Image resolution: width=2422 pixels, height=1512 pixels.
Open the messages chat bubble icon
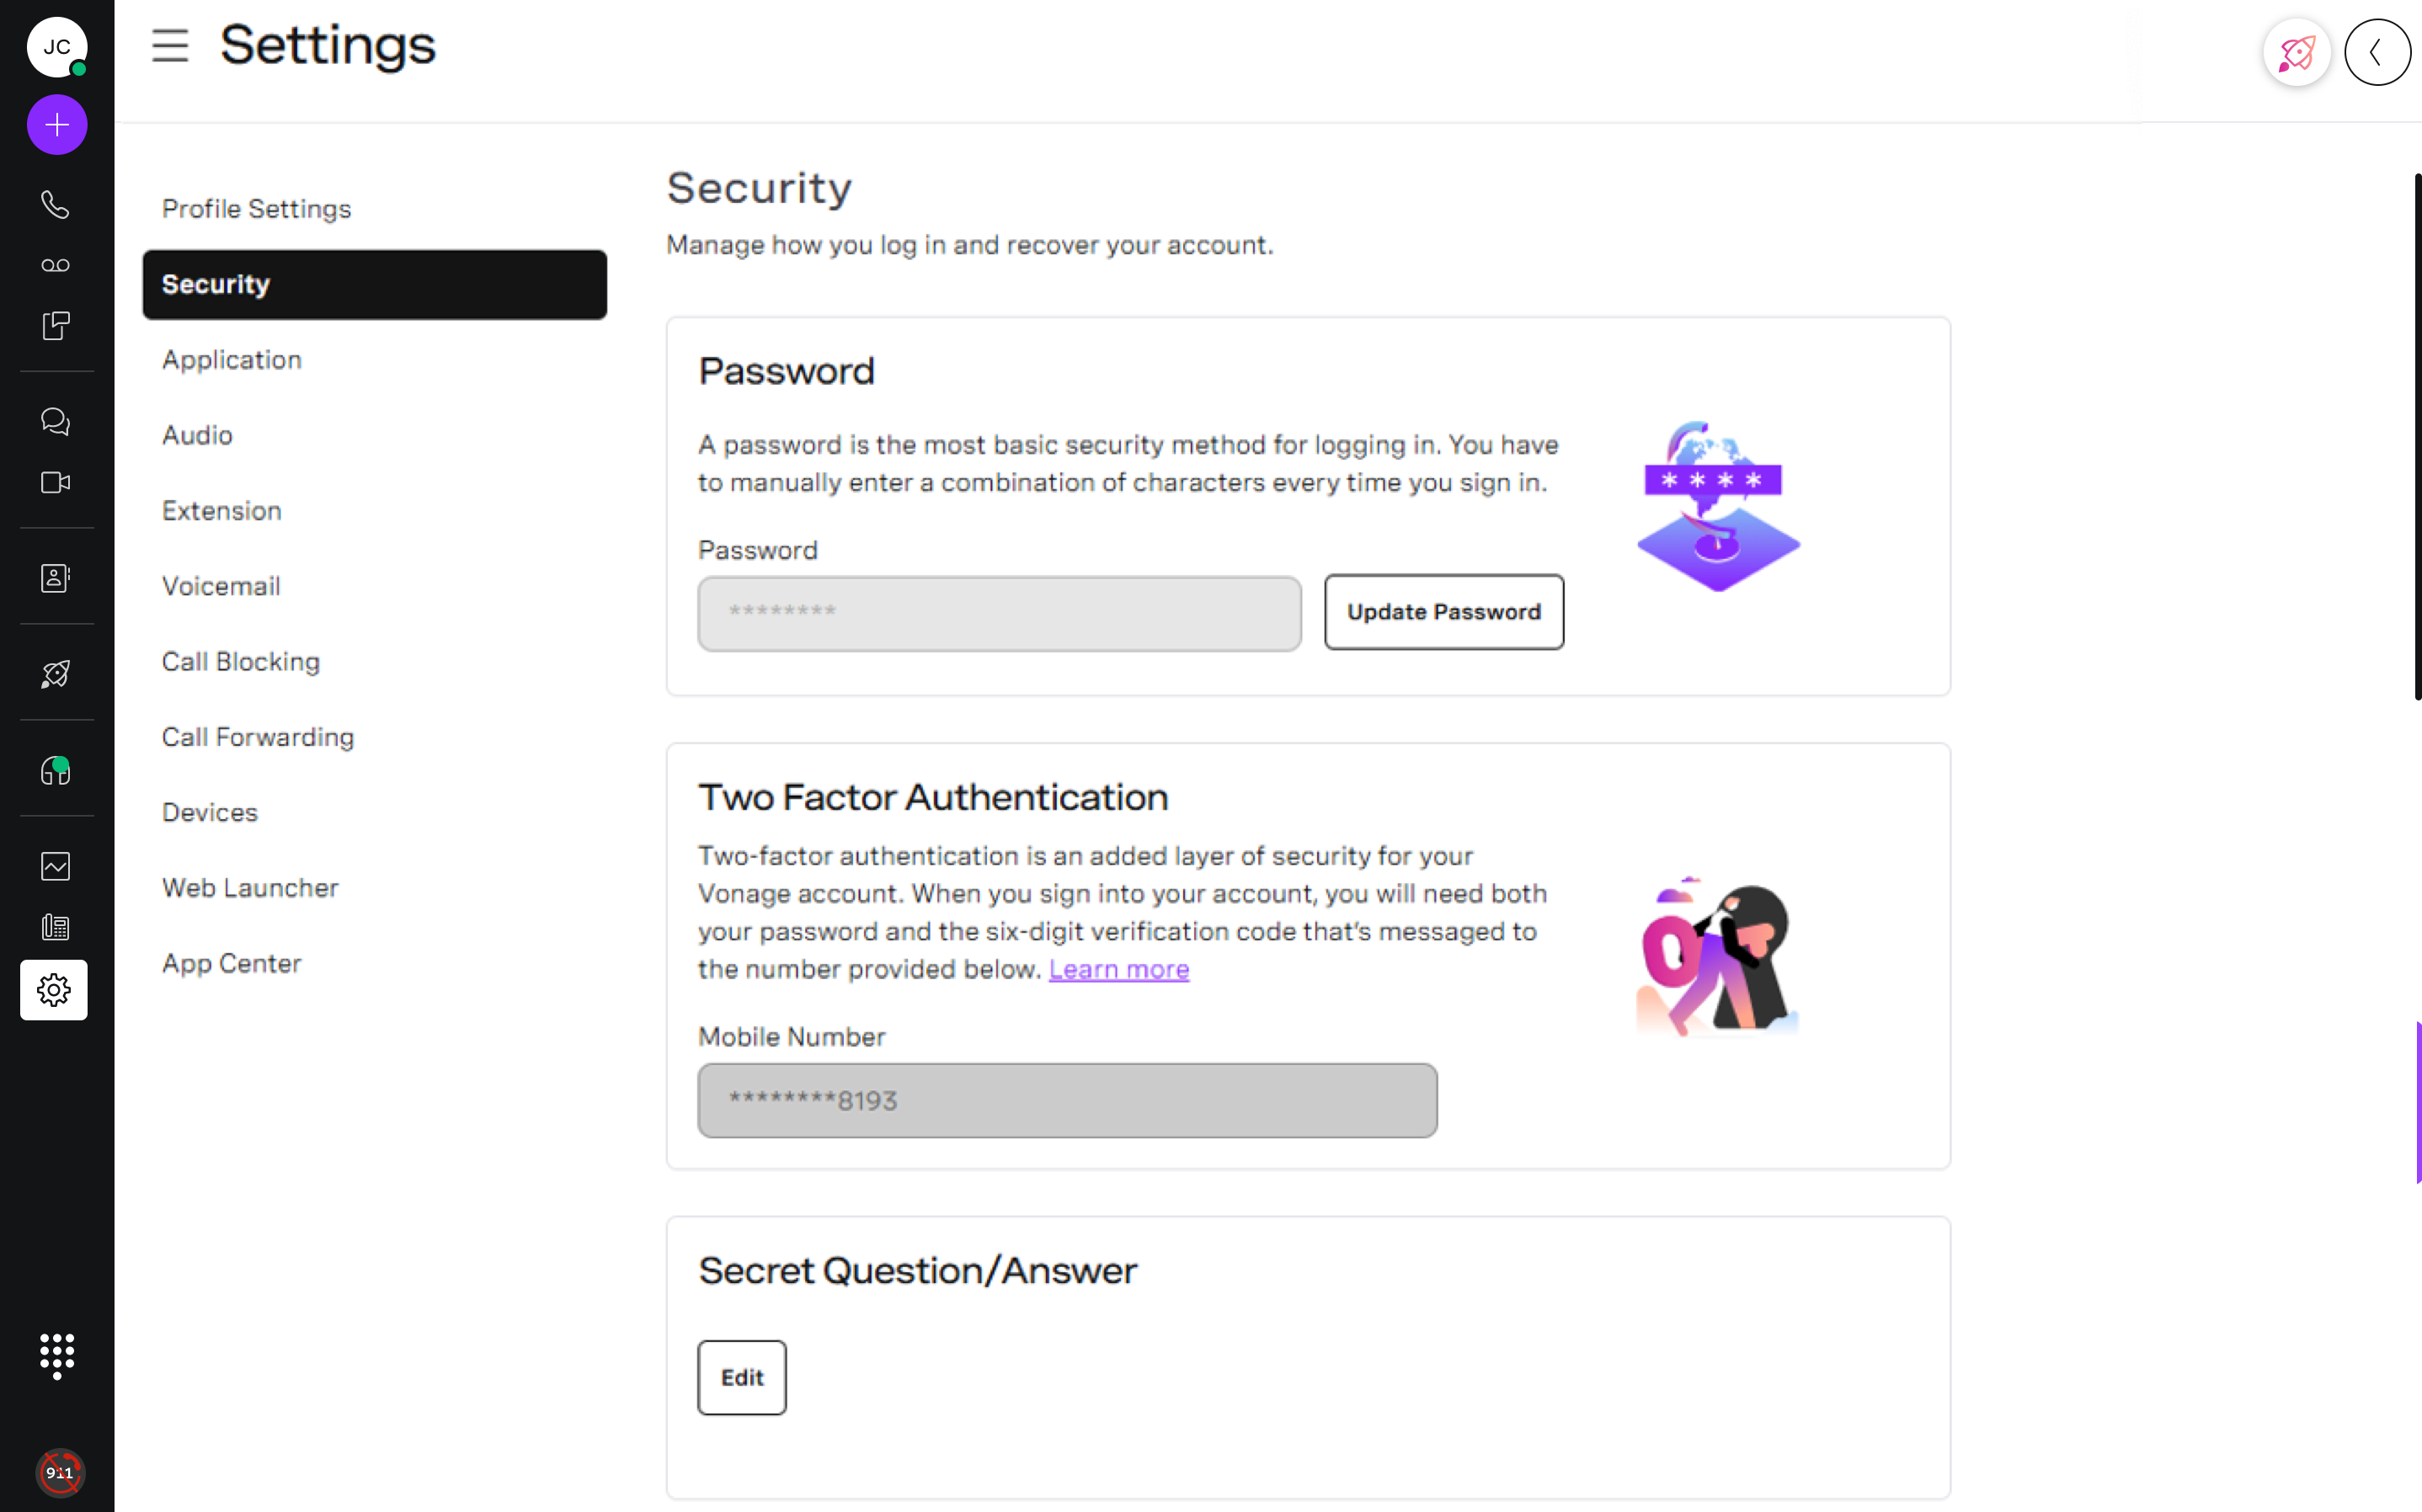(x=55, y=421)
